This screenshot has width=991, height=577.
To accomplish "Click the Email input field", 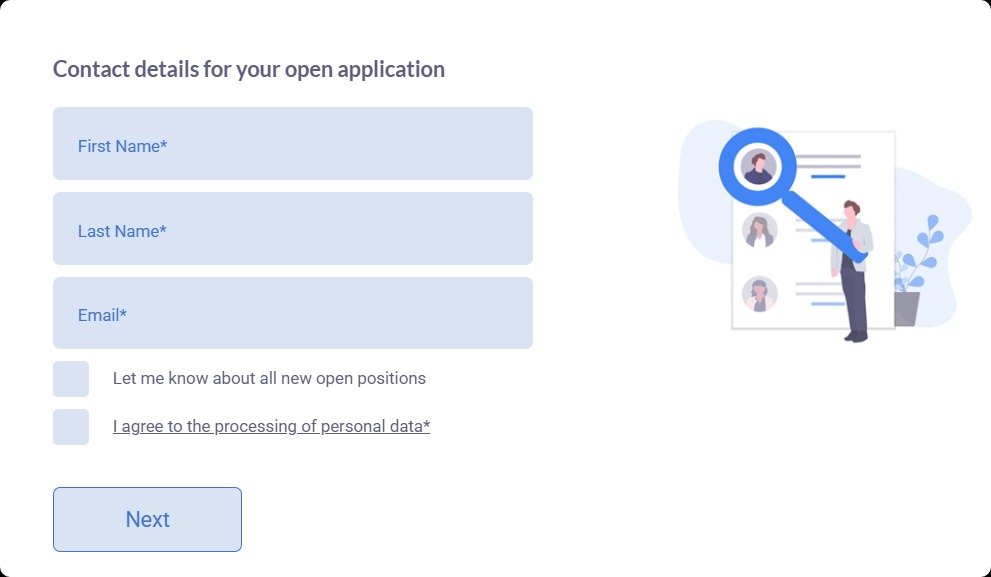I will 292,313.
